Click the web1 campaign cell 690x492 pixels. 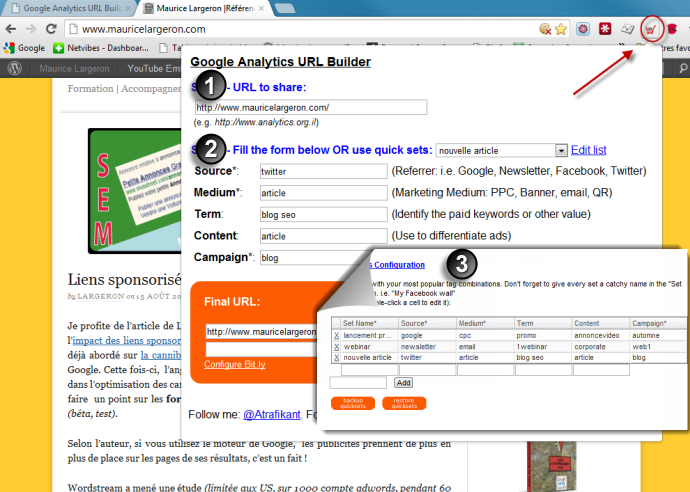click(x=658, y=347)
